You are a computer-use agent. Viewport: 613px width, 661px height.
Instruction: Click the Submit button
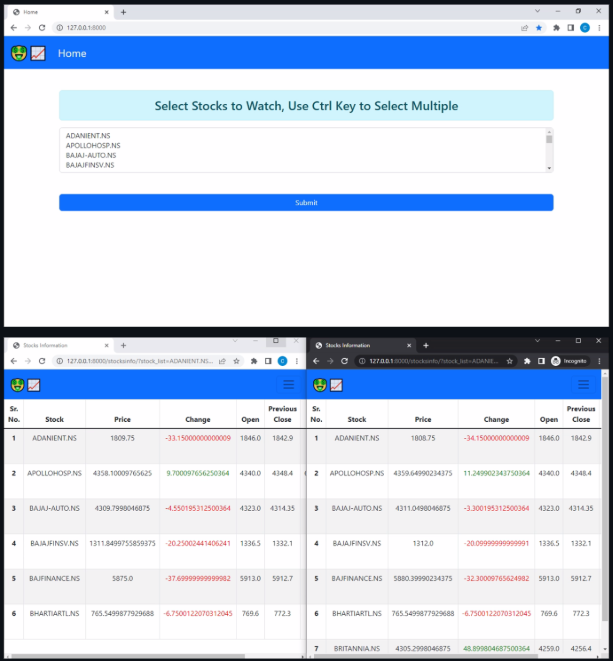click(x=306, y=202)
